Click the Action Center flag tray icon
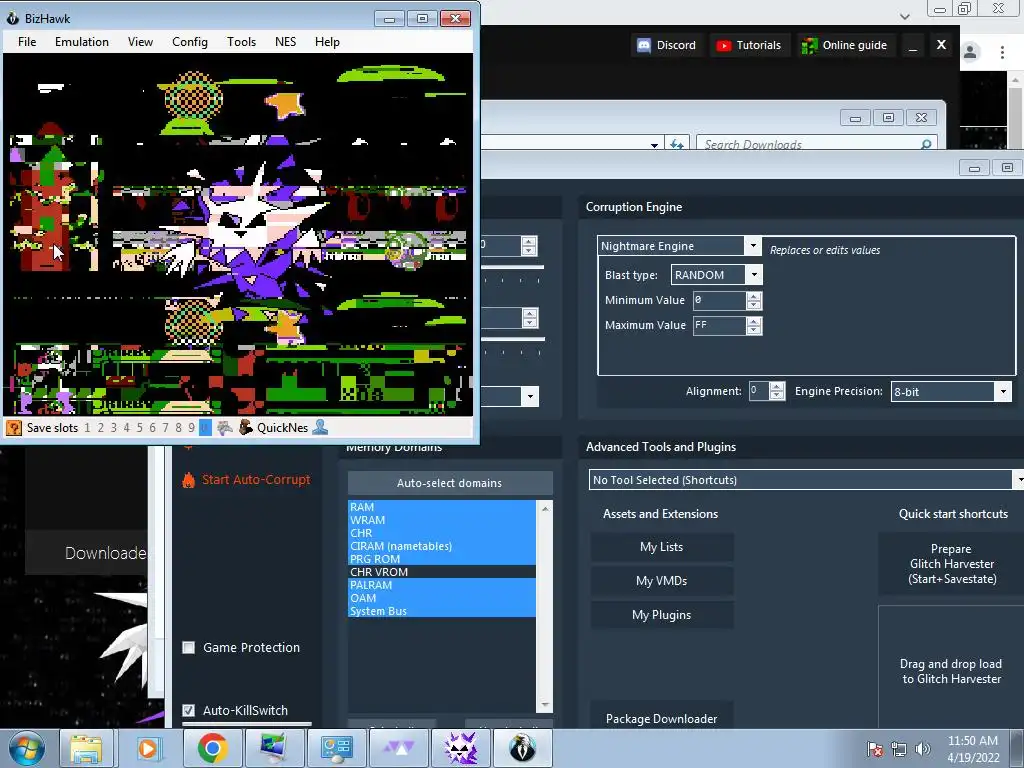Image resolution: width=1024 pixels, height=768 pixels. (875, 749)
